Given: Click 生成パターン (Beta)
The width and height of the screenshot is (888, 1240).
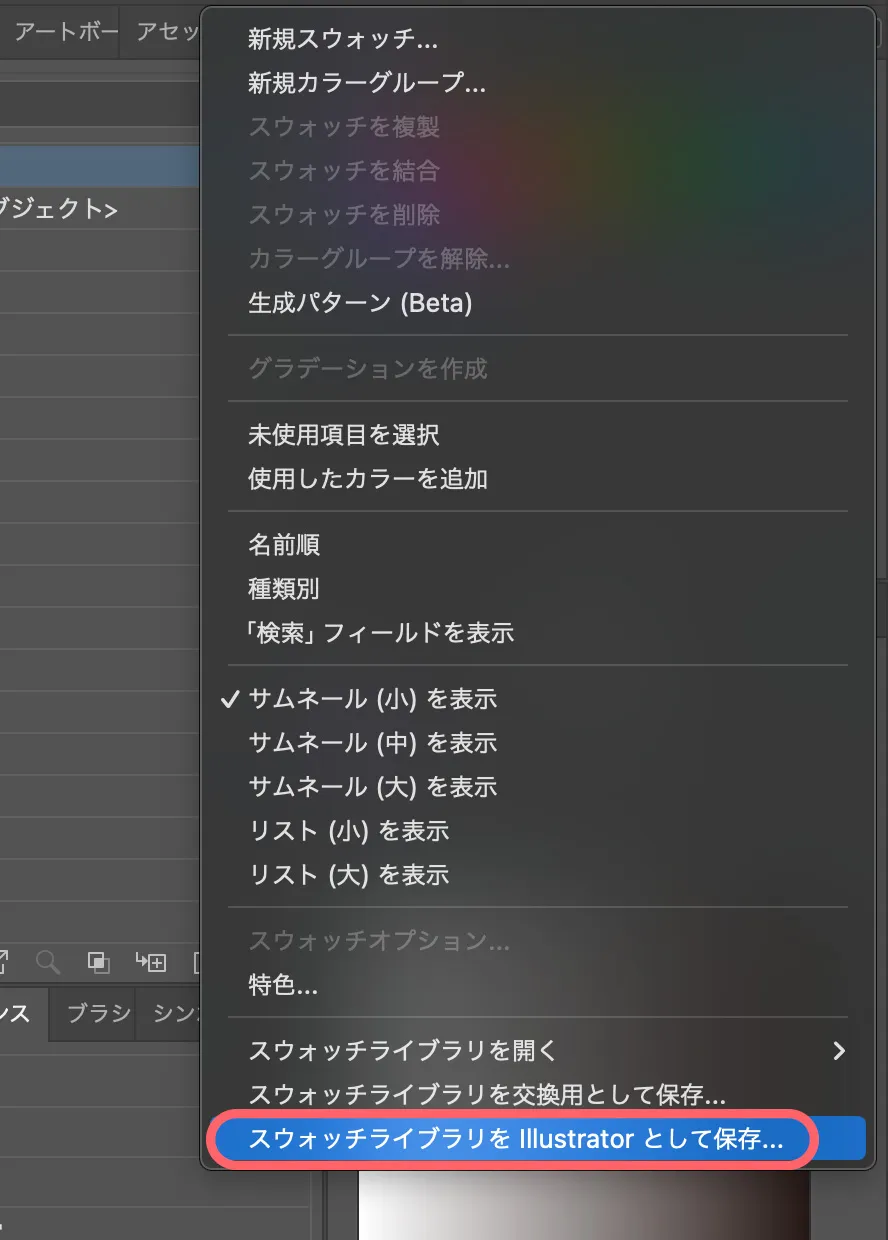Looking at the screenshot, I should click(359, 302).
